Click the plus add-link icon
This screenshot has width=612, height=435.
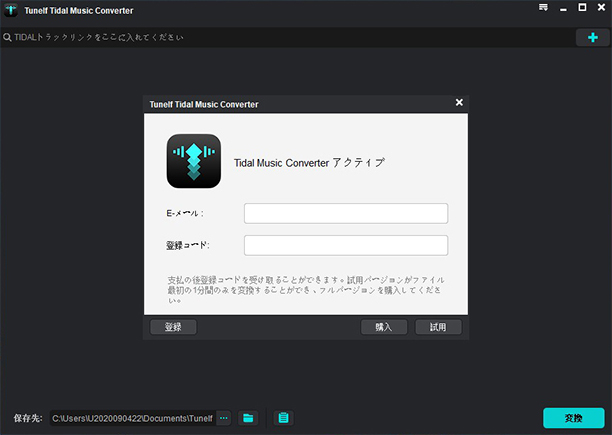click(592, 37)
